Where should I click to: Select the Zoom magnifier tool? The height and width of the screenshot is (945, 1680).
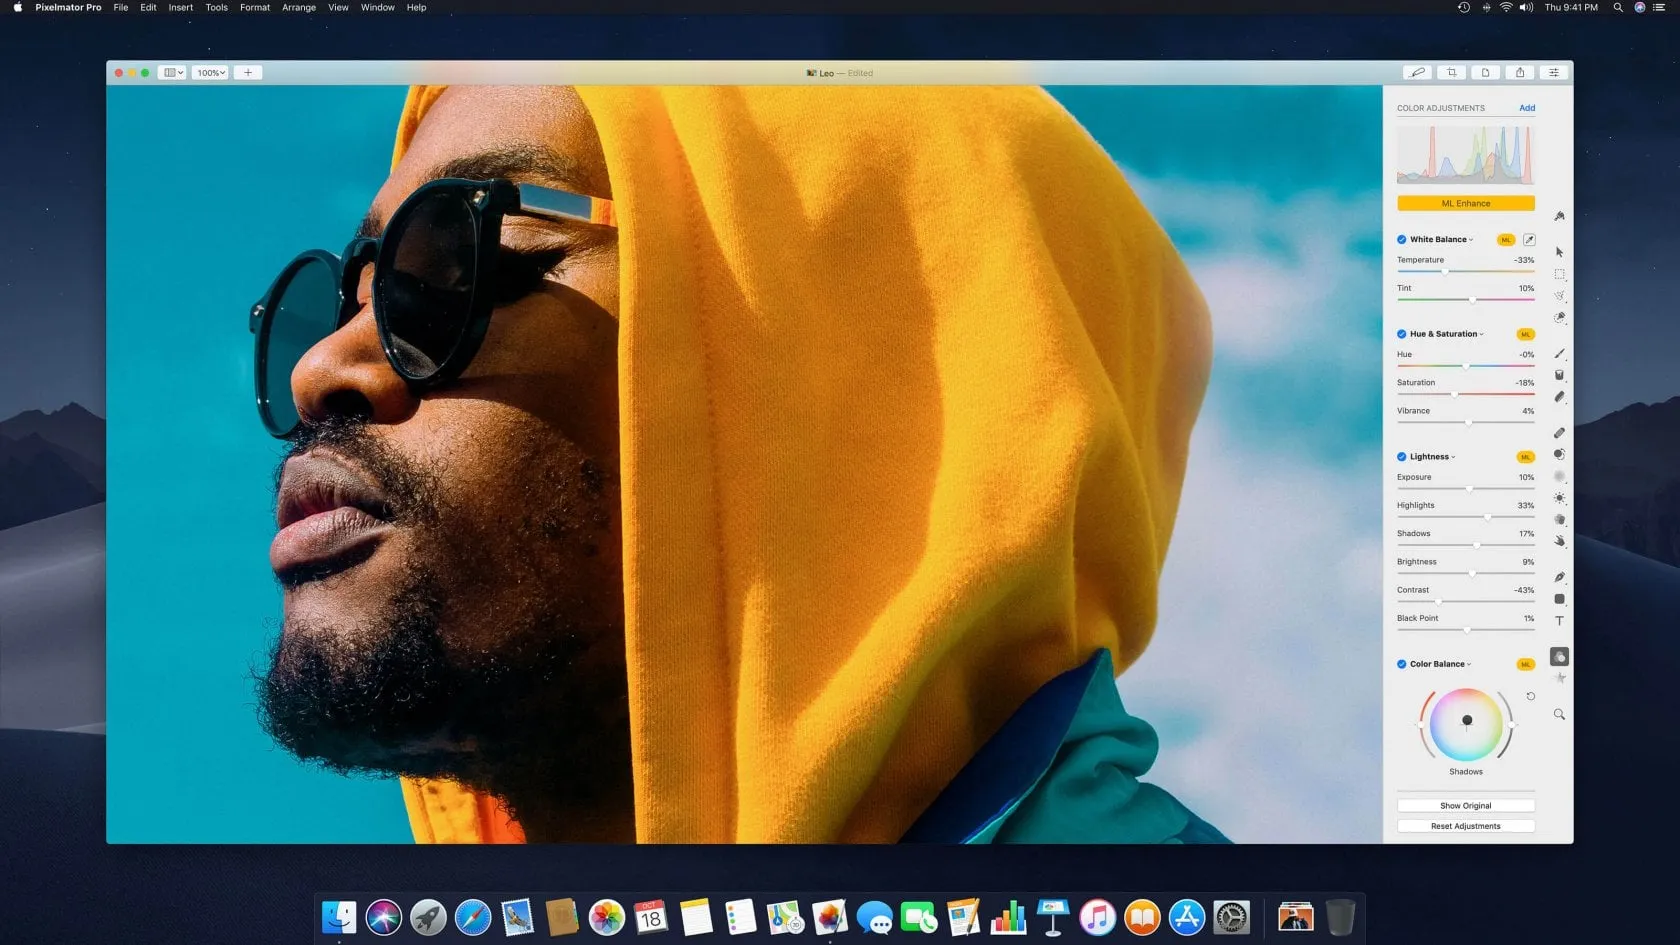[1559, 715]
